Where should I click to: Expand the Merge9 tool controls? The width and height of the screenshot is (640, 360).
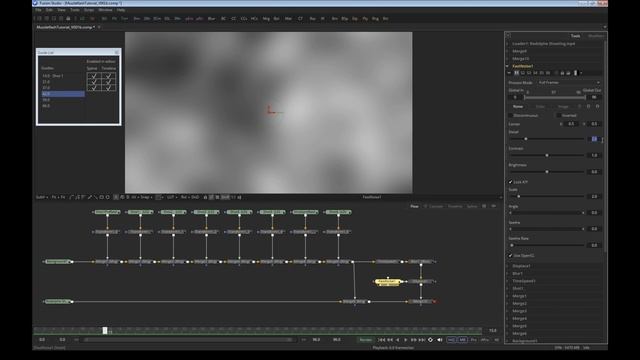[x=507, y=51]
